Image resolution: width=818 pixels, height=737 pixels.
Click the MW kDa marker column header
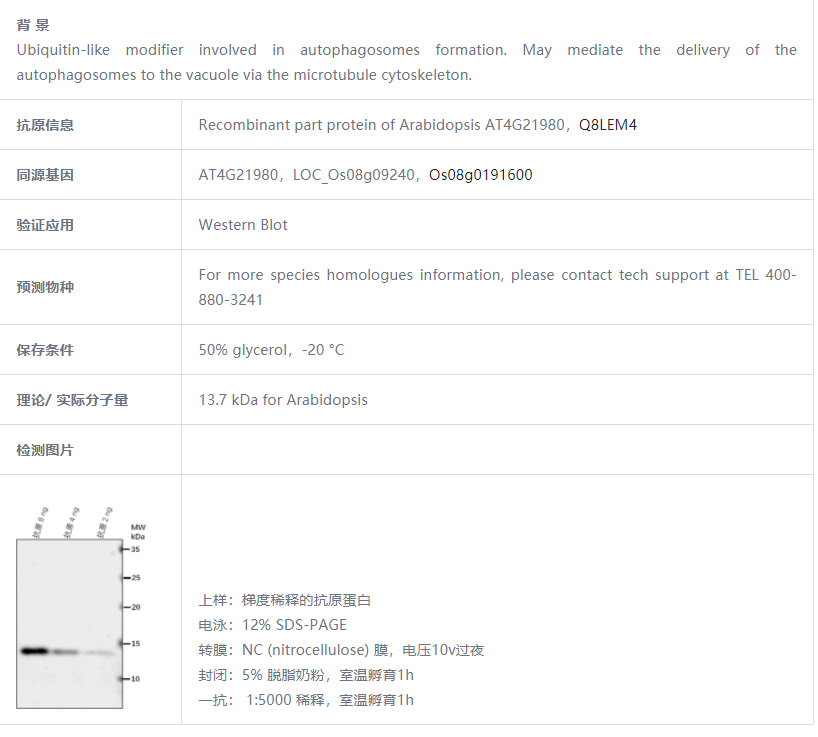pos(137,531)
